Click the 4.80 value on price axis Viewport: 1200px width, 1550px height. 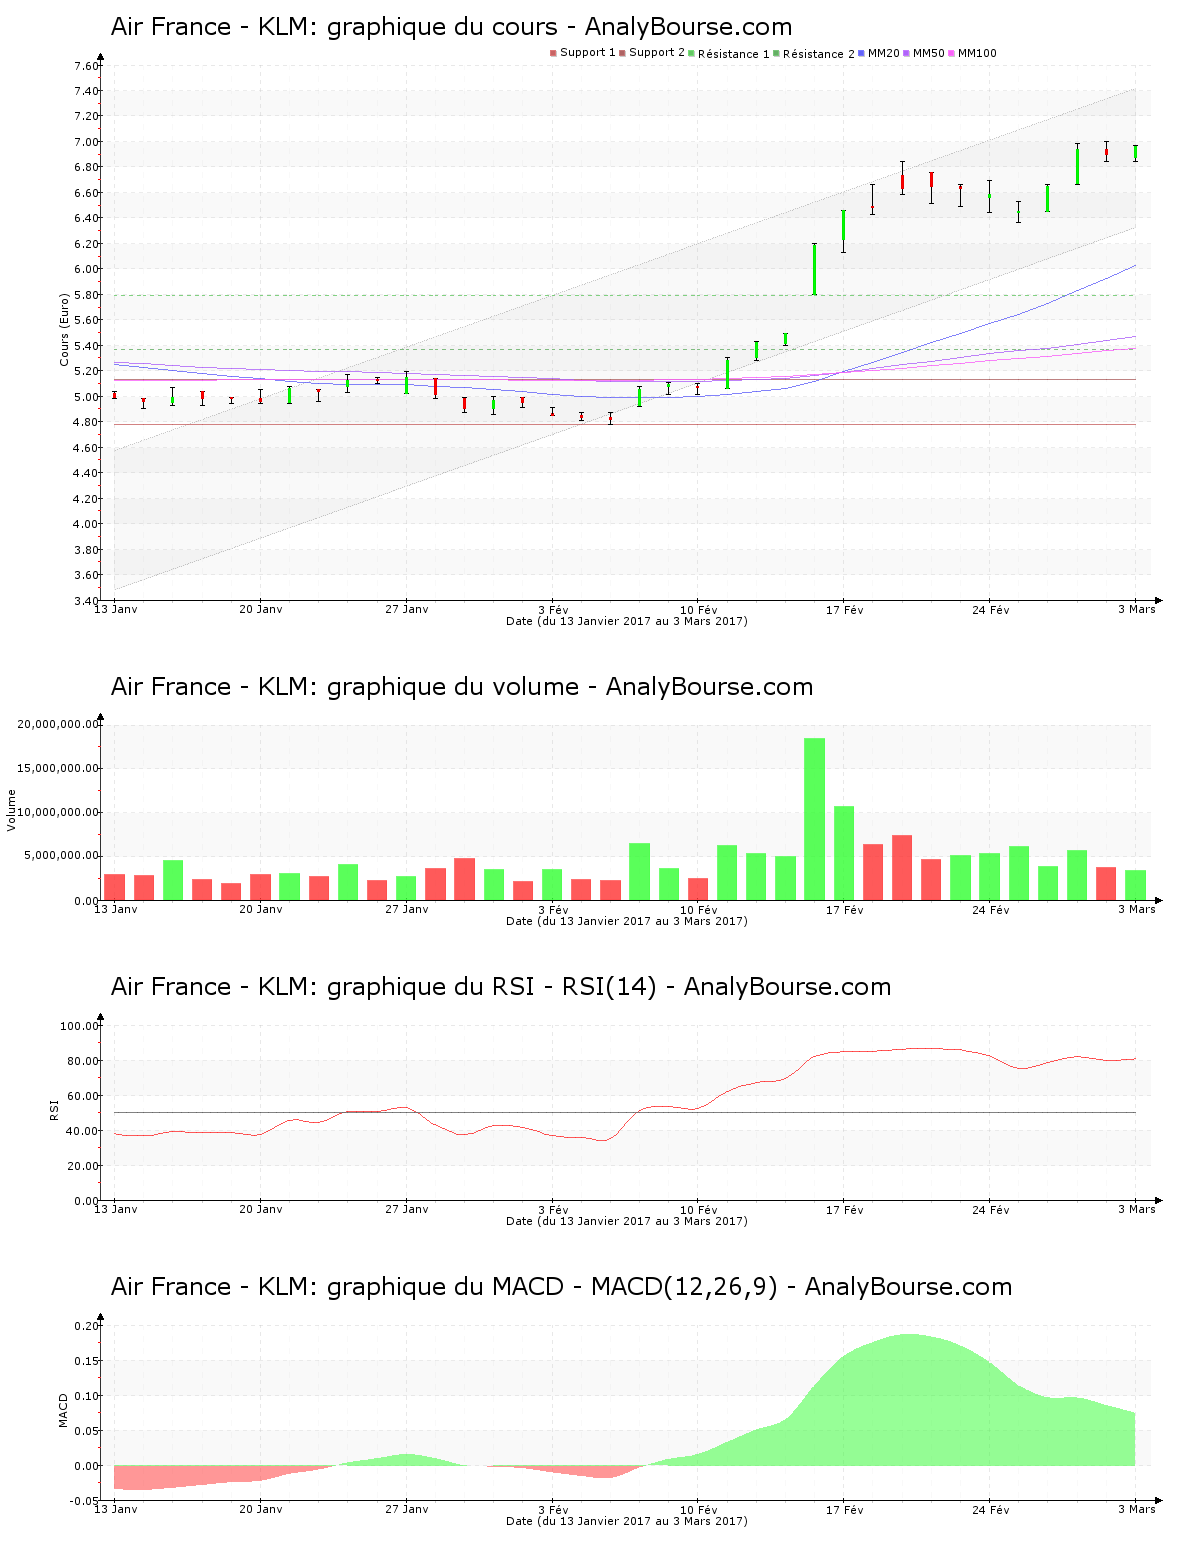(86, 422)
